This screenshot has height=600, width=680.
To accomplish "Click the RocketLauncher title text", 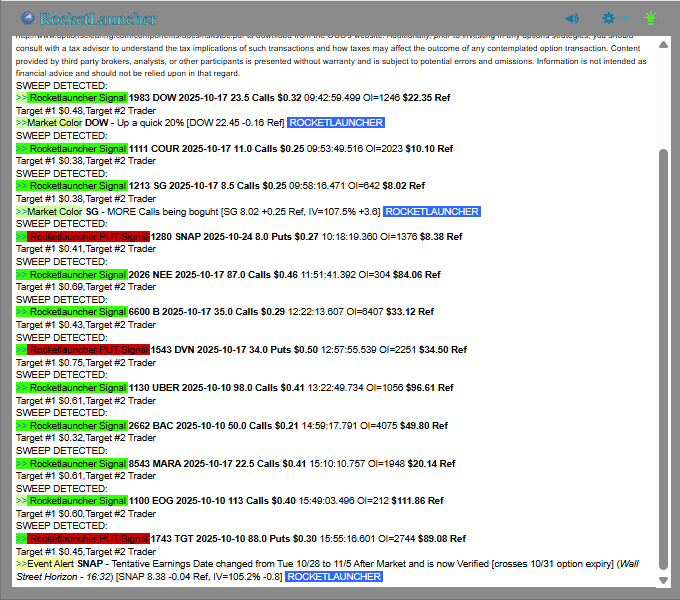I will 98,19.
